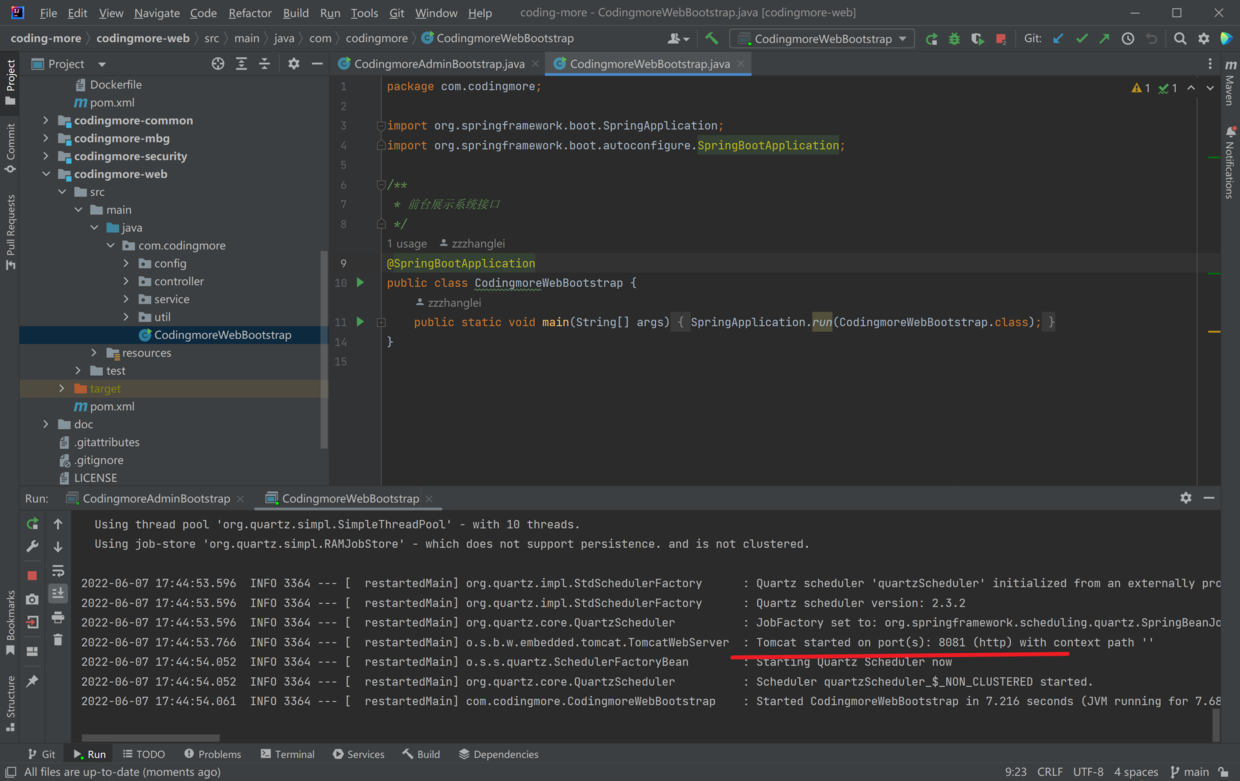Screen dimensions: 1240x781
Task: Open the Refactor menu
Action: (x=249, y=13)
